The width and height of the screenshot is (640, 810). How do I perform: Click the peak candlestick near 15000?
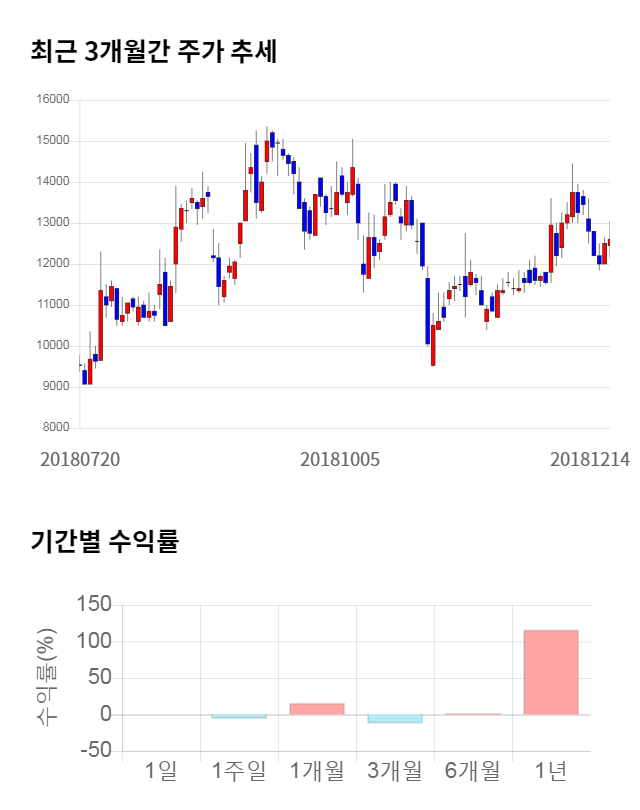tap(272, 140)
